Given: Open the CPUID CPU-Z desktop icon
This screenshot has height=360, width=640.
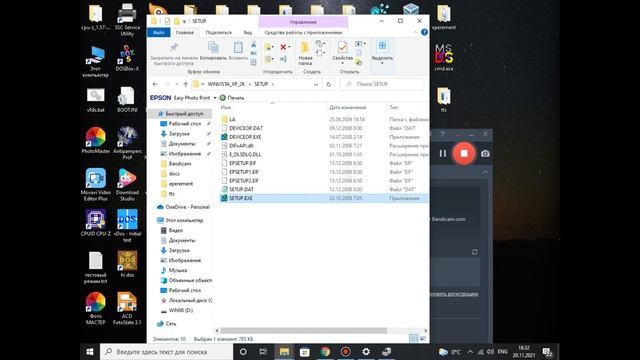Looking at the screenshot, I should coord(96,223).
